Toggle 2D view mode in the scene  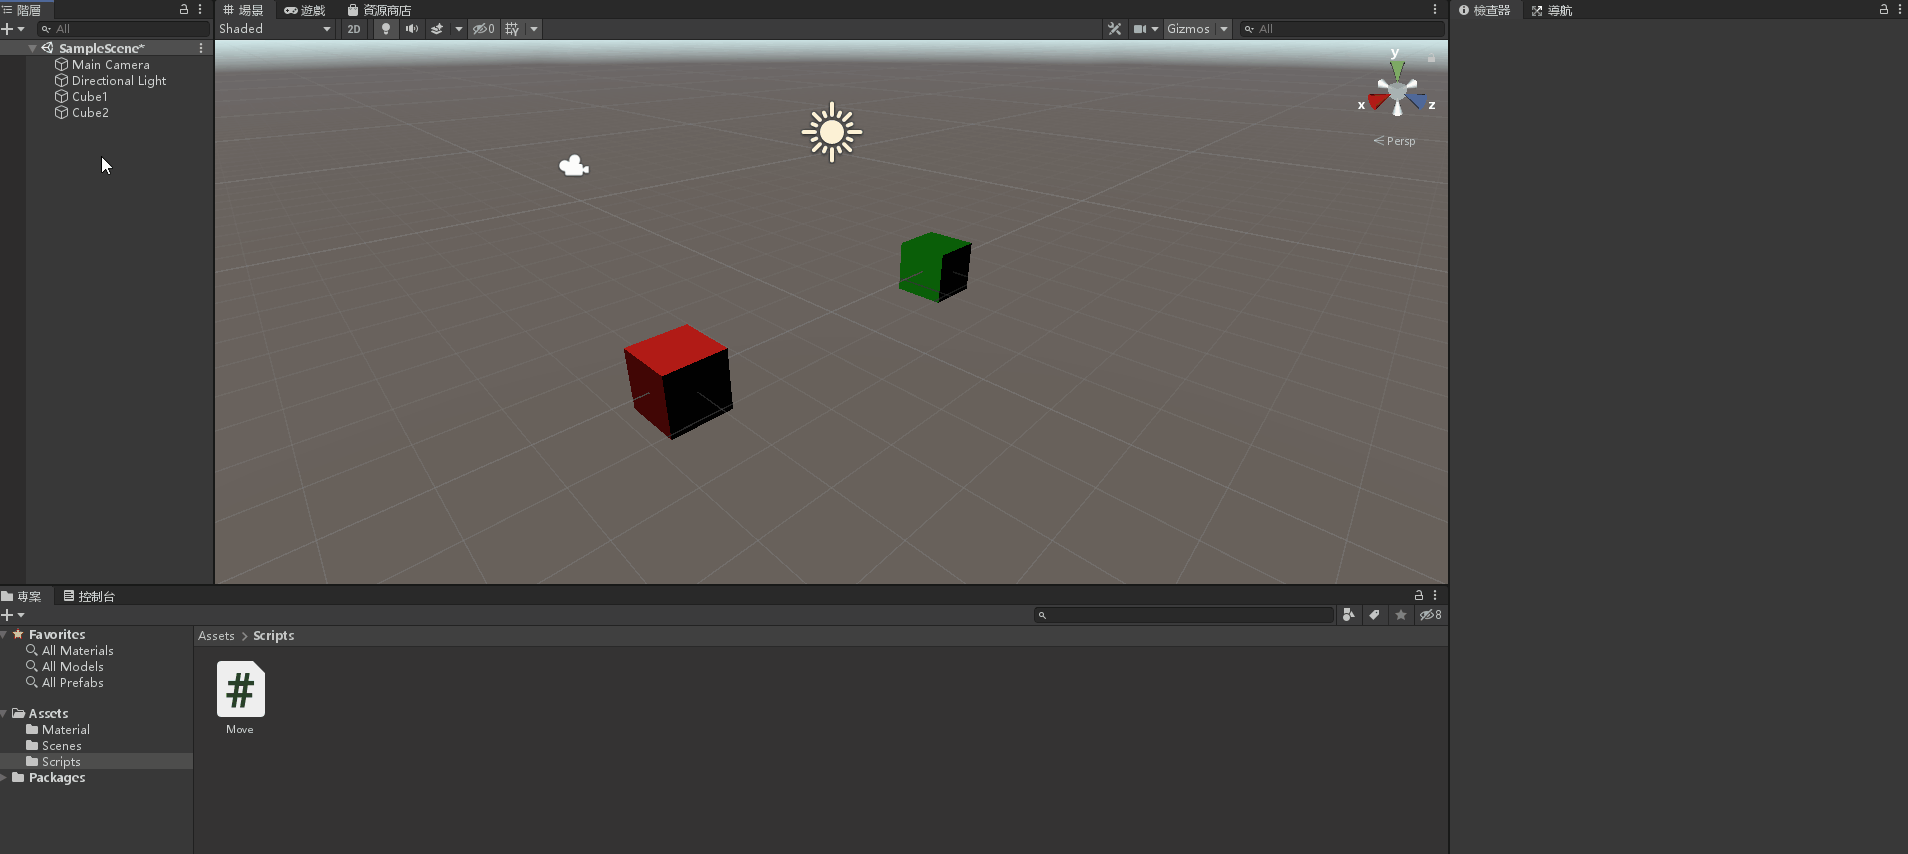354,29
